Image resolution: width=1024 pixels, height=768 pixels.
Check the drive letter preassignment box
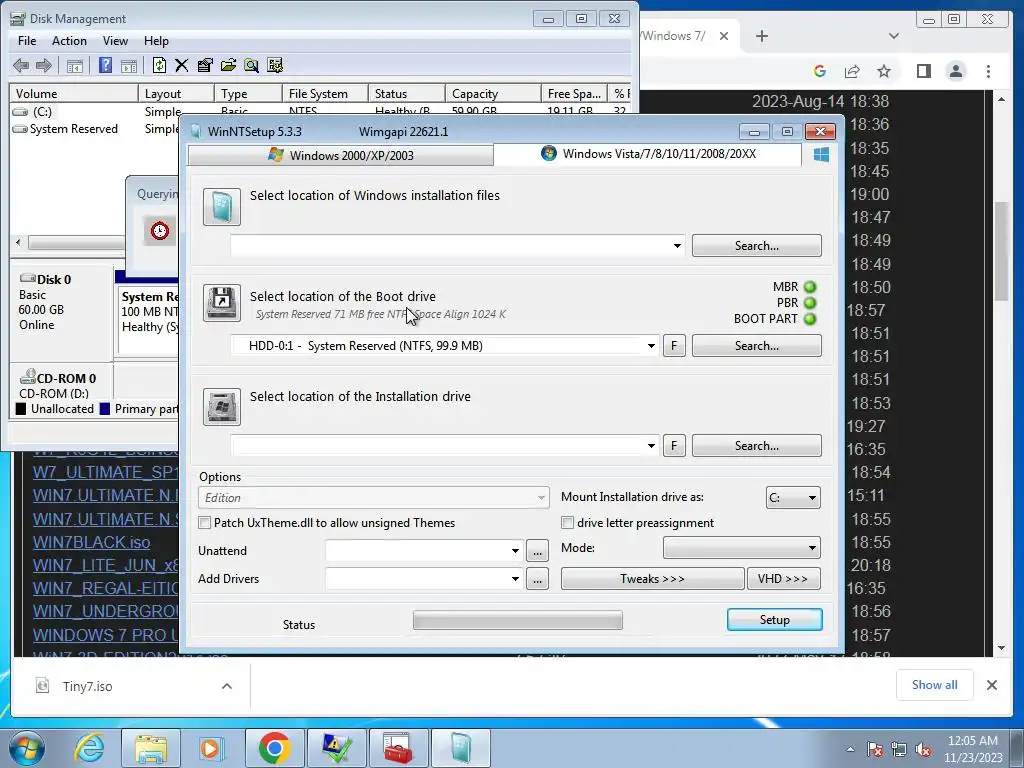tap(568, 523)
